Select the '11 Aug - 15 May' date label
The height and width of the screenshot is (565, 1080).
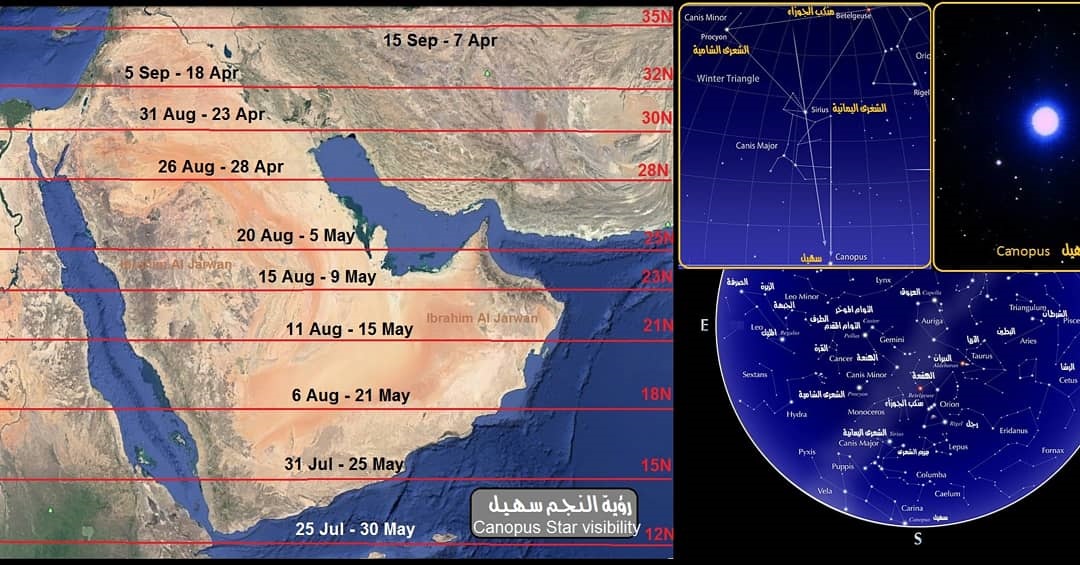349,329
